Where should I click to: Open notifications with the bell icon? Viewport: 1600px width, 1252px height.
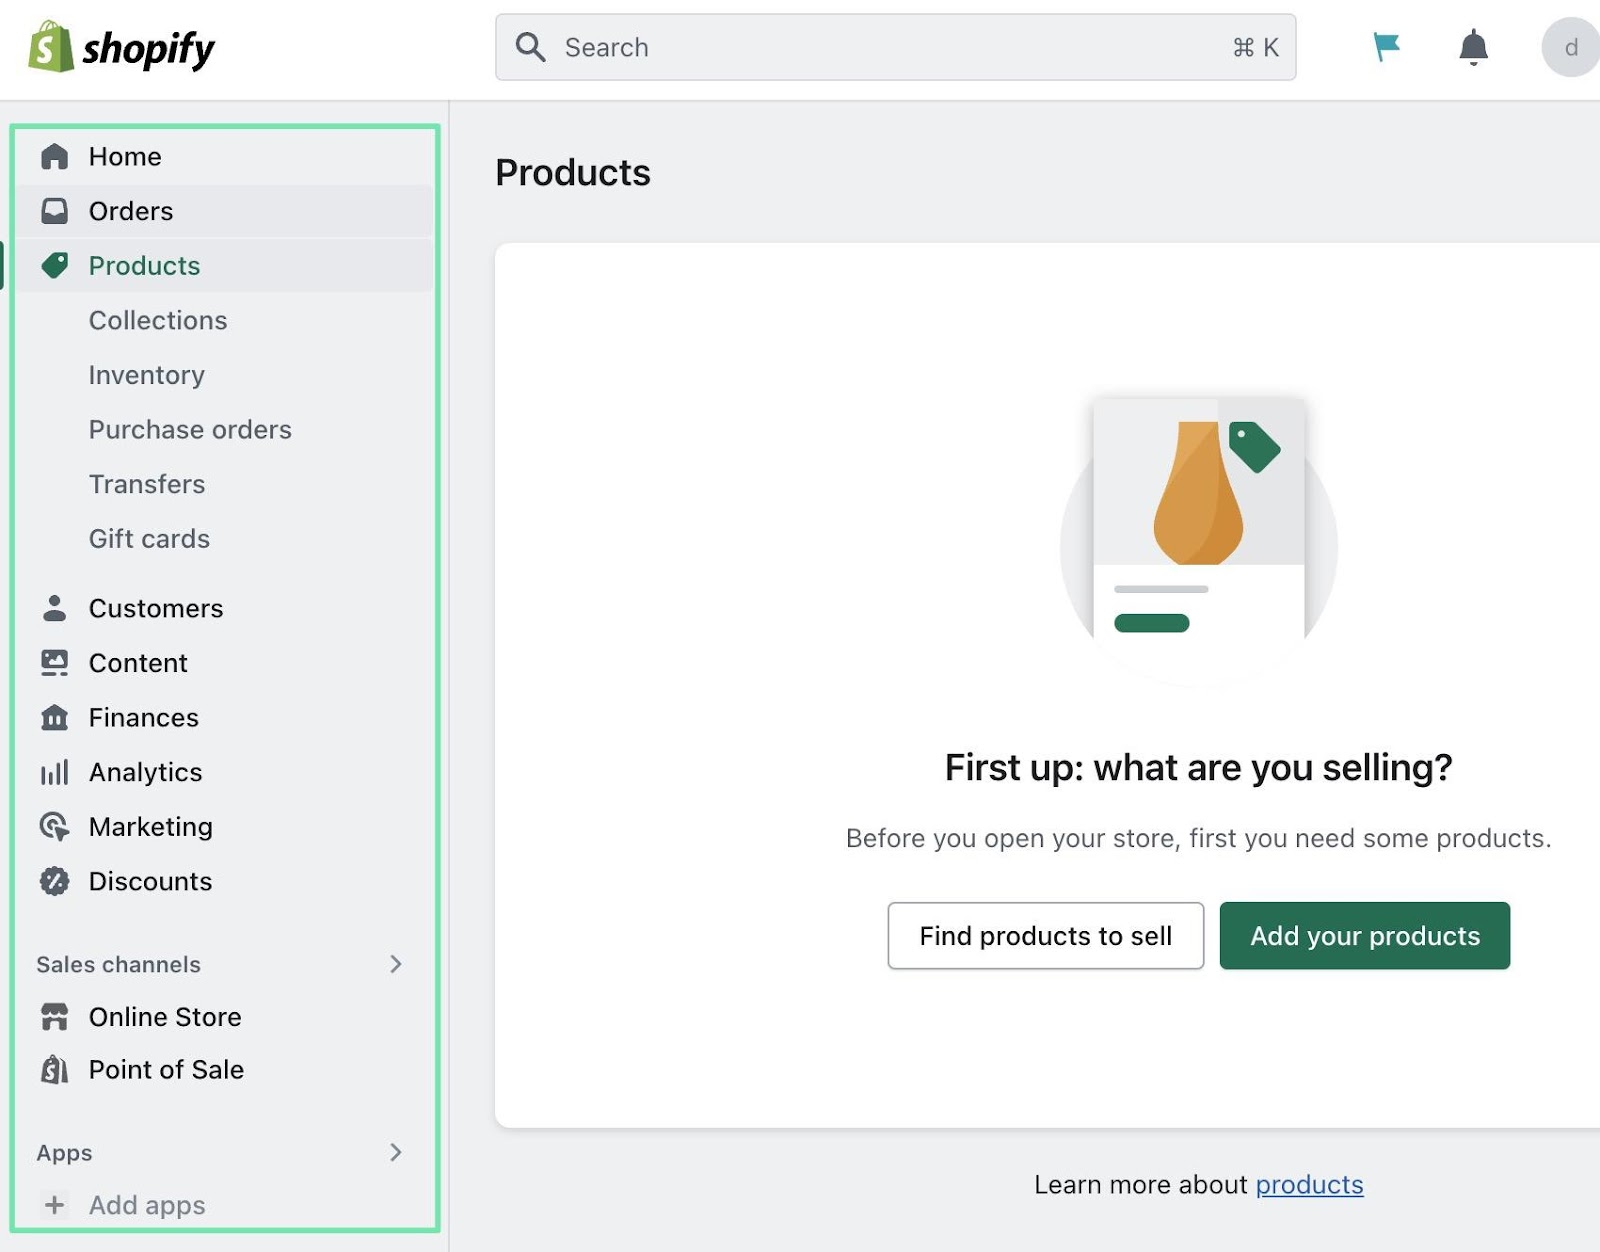(1473, 47)
